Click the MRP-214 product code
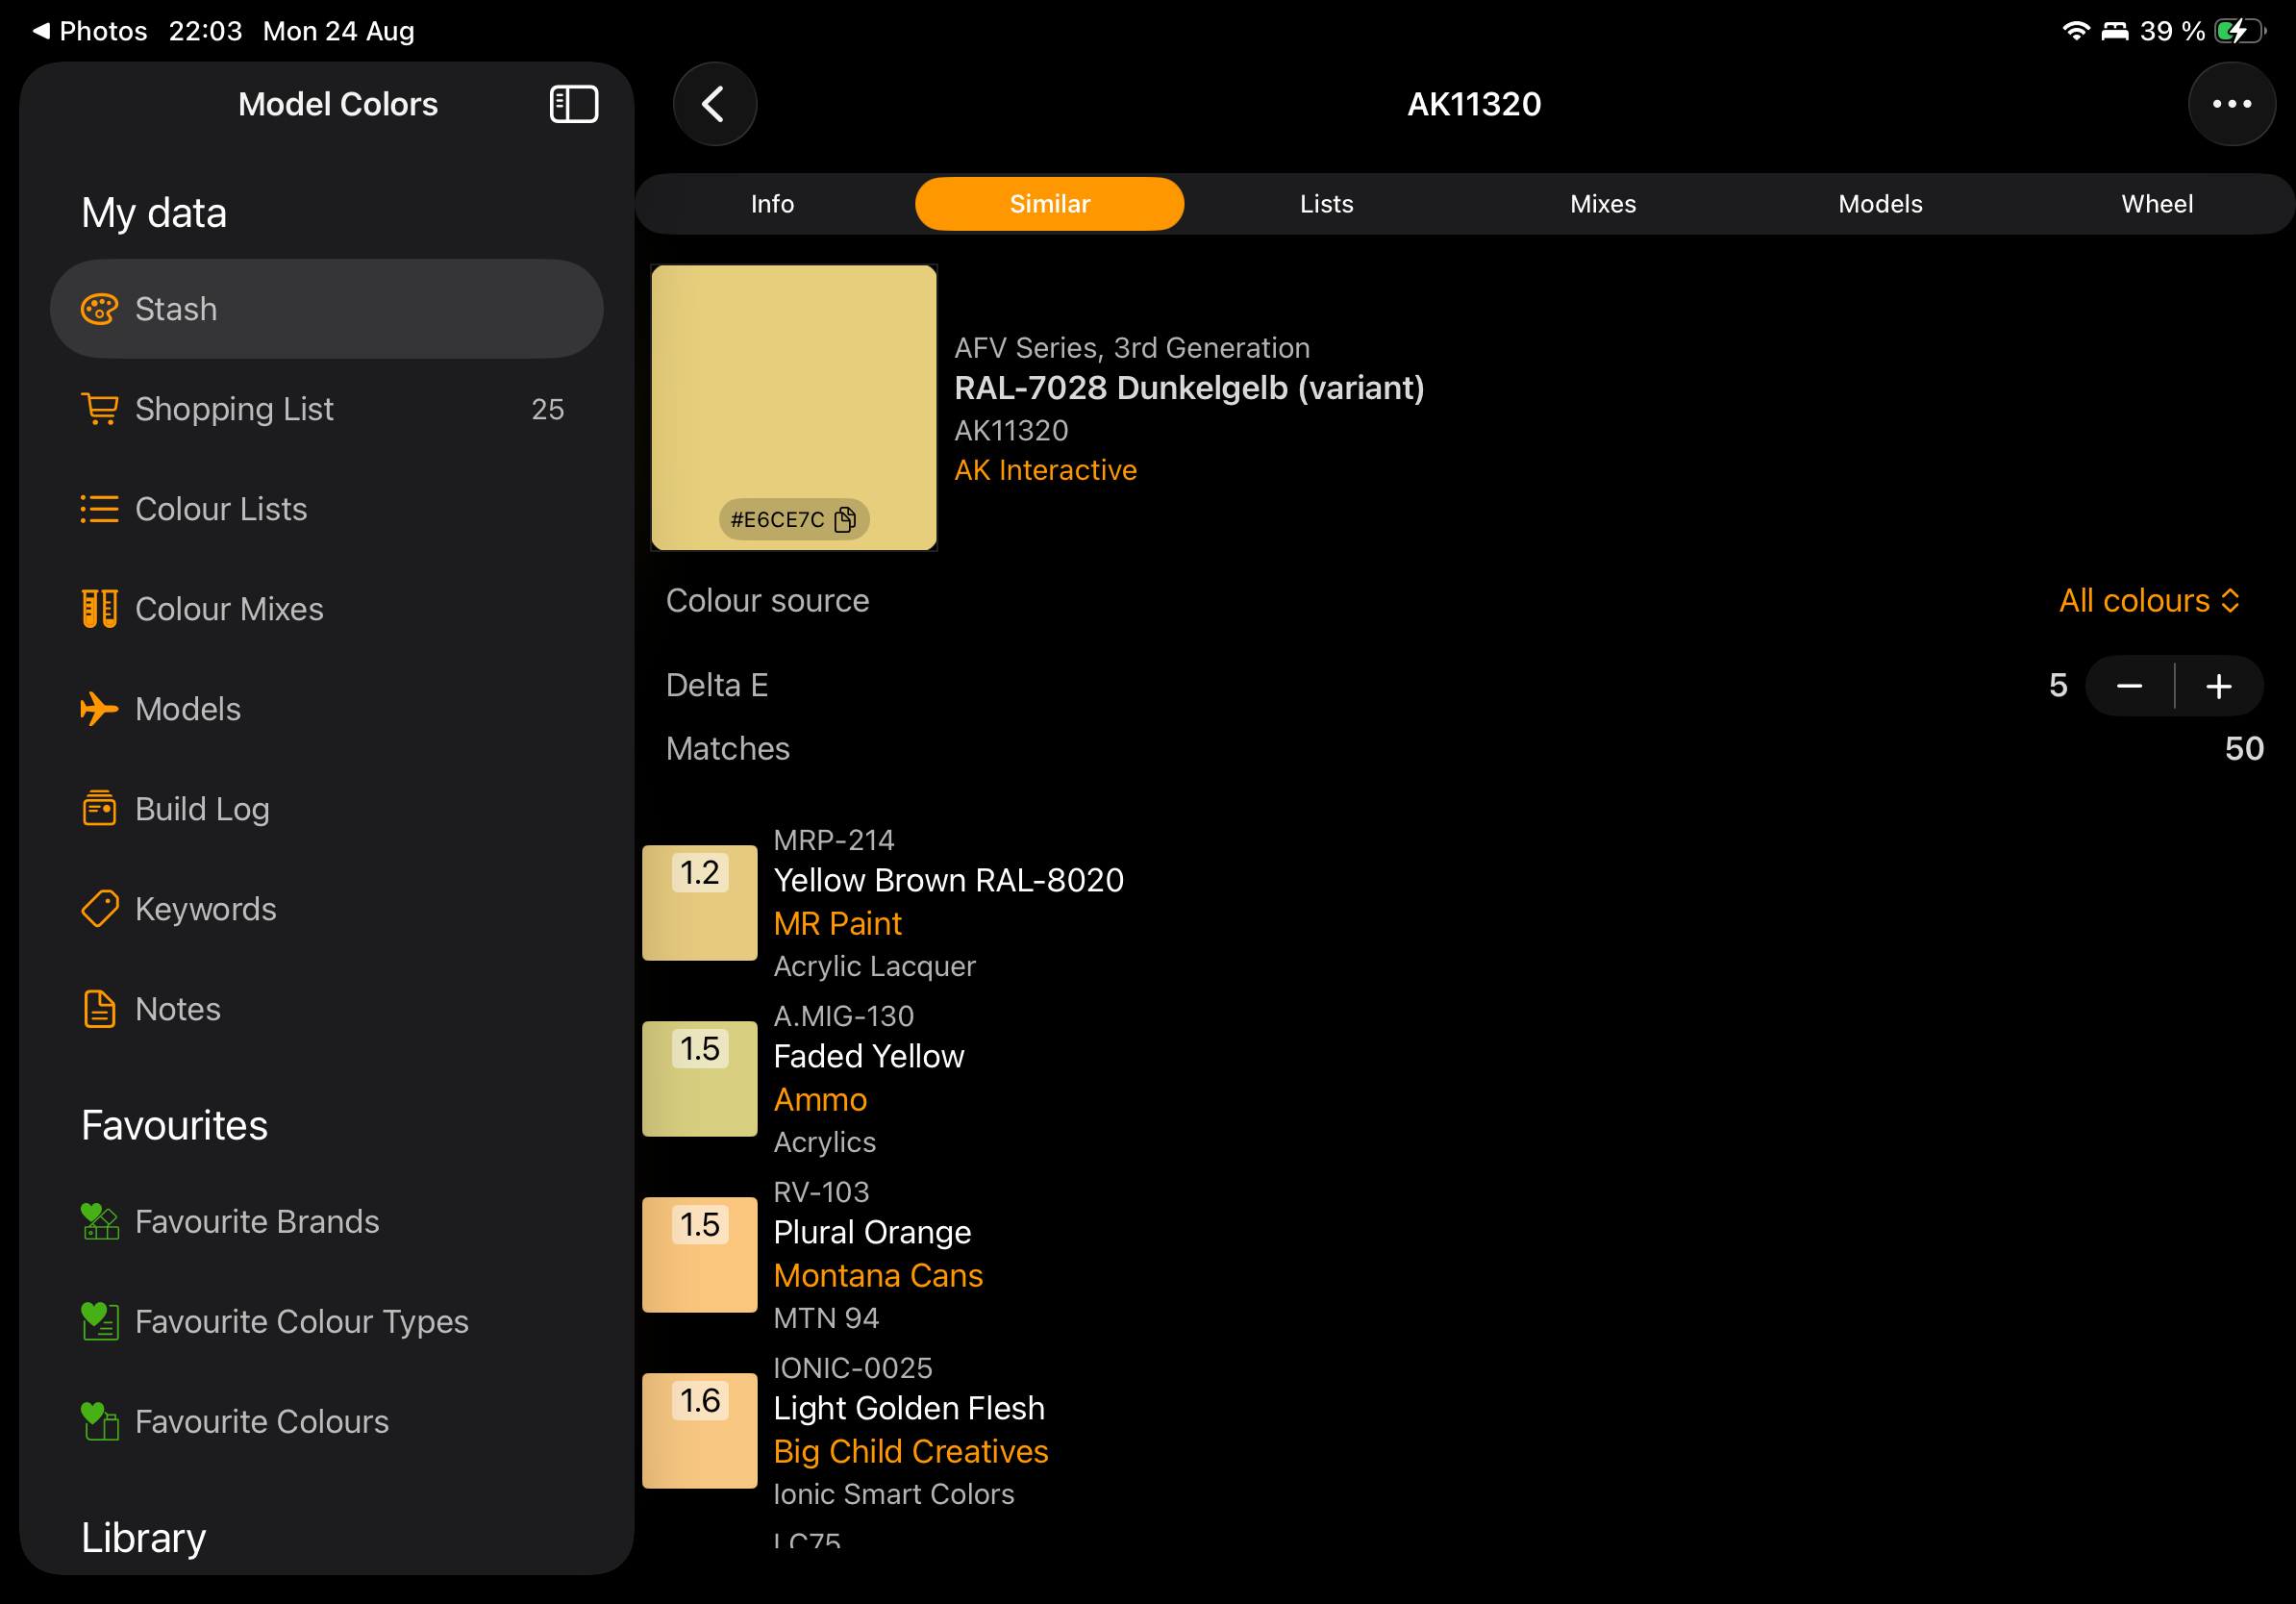 pos(834,840)
